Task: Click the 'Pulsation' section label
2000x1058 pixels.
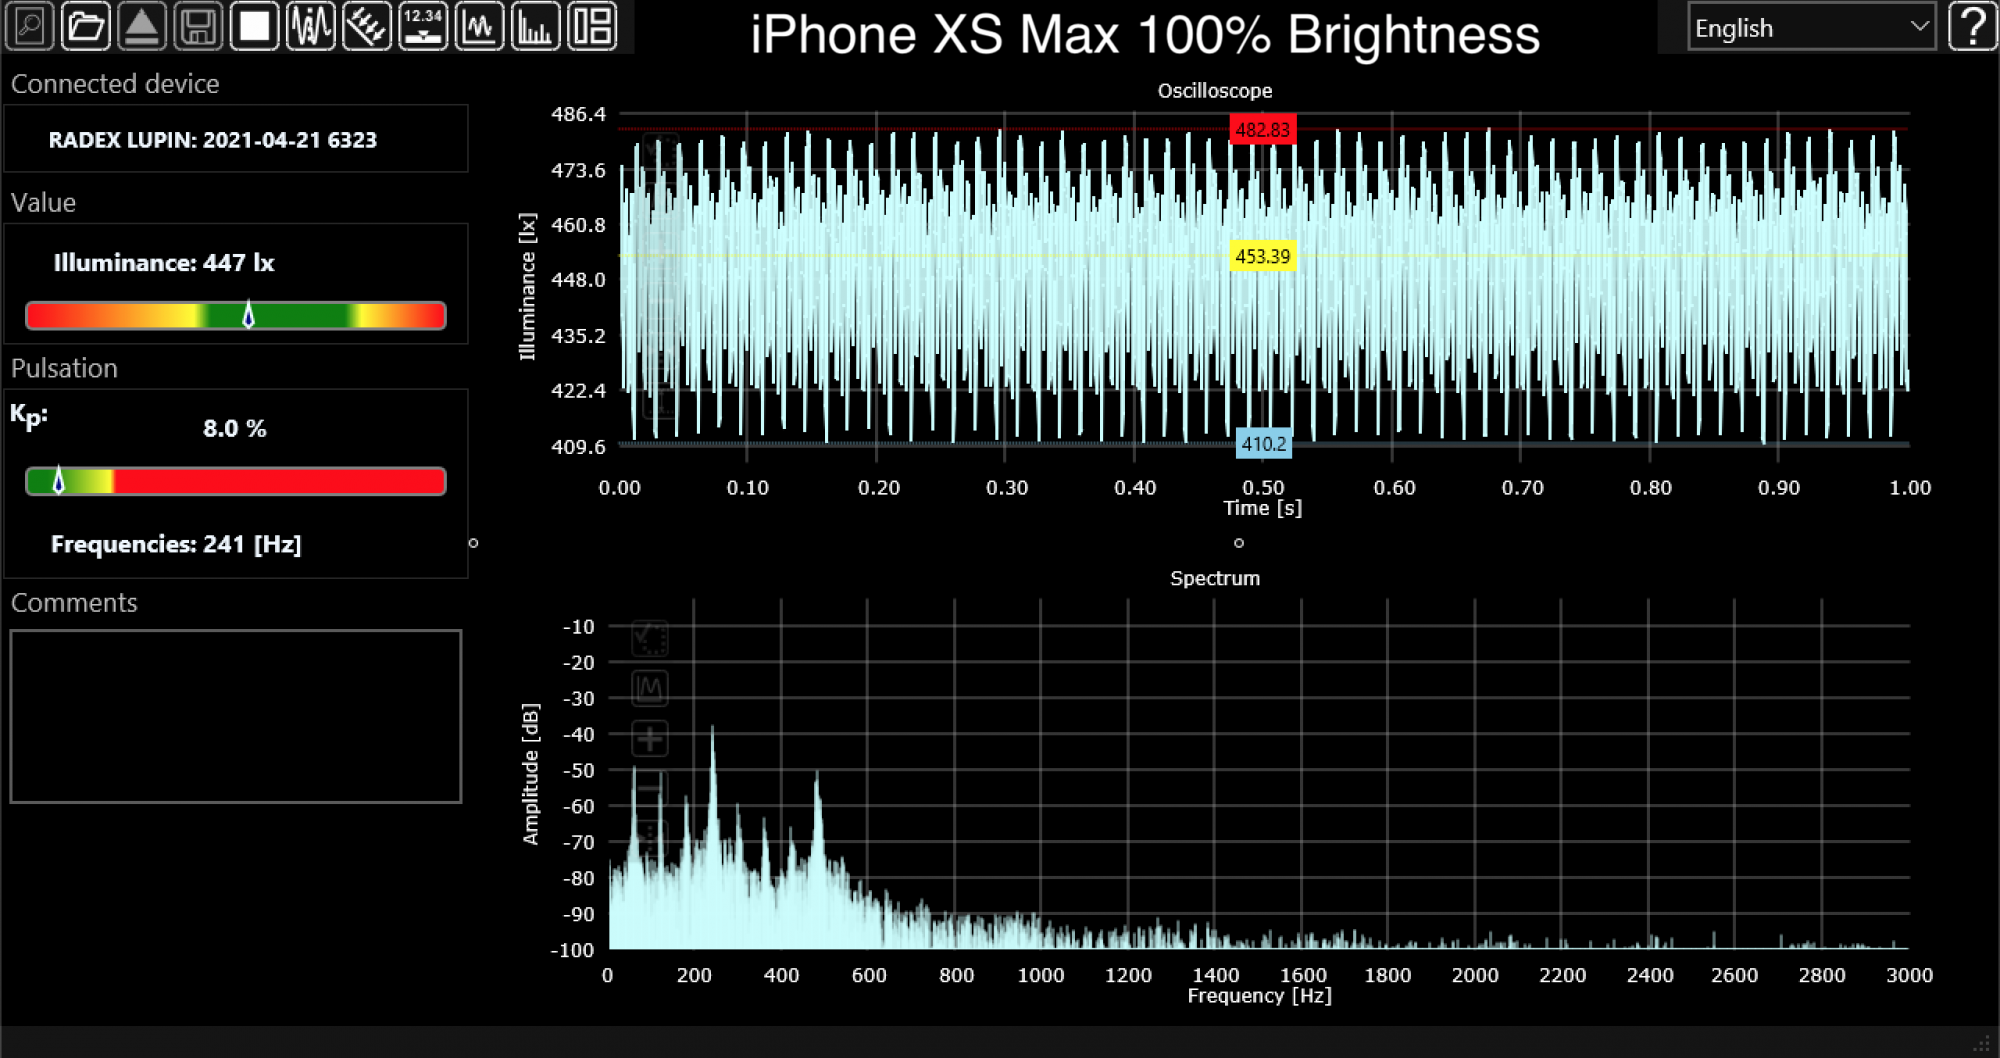Action: [64, 368]
